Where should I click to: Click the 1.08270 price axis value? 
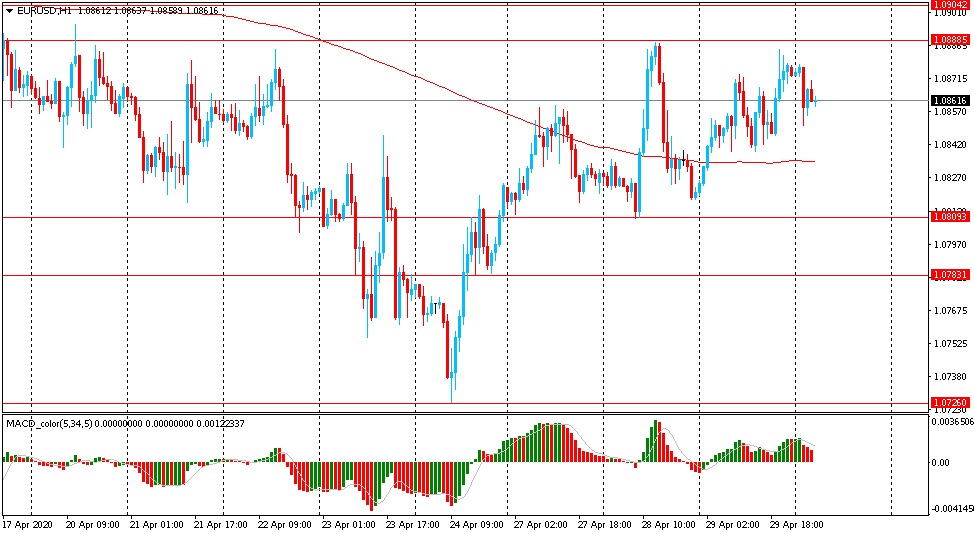(x=950, y=178)
